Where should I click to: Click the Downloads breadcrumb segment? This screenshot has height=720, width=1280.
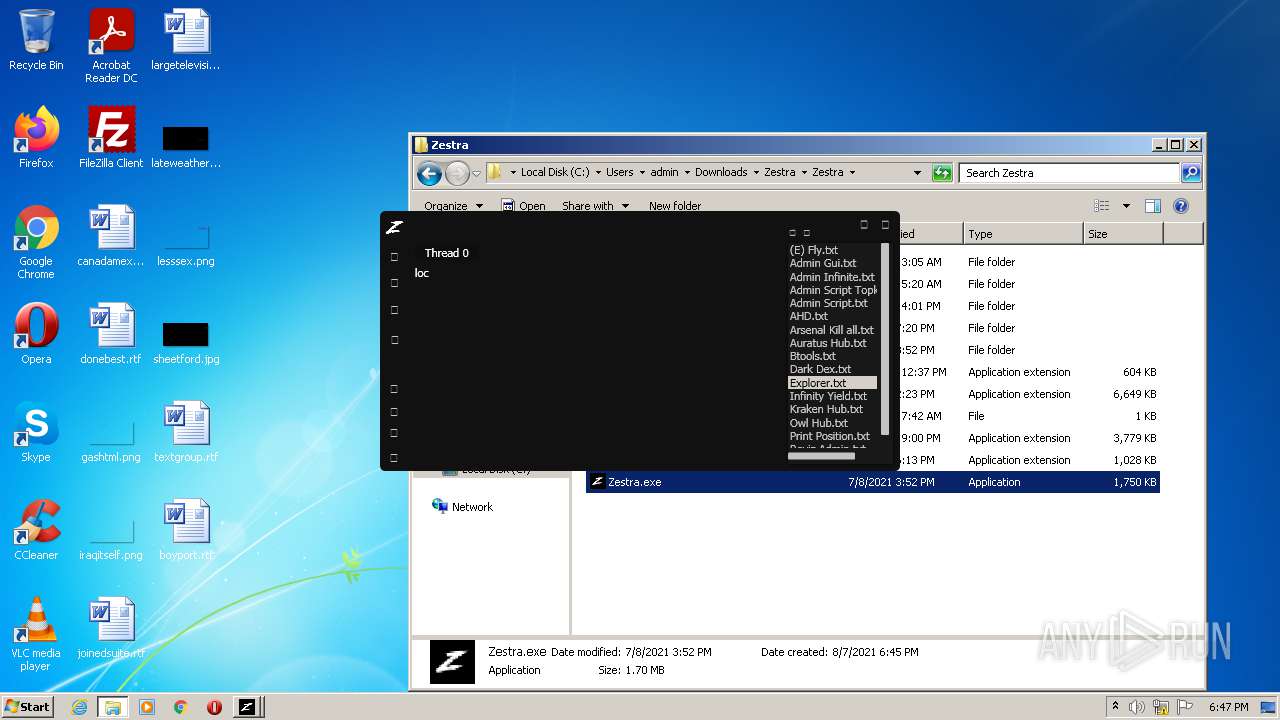(721, 172)
